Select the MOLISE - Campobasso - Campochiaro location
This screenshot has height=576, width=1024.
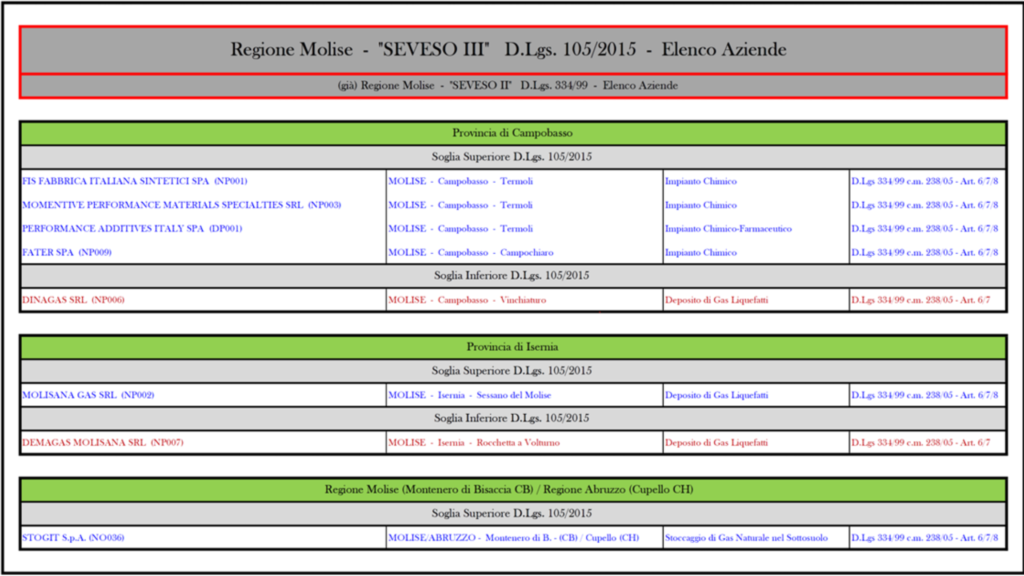tap(471, 253)
